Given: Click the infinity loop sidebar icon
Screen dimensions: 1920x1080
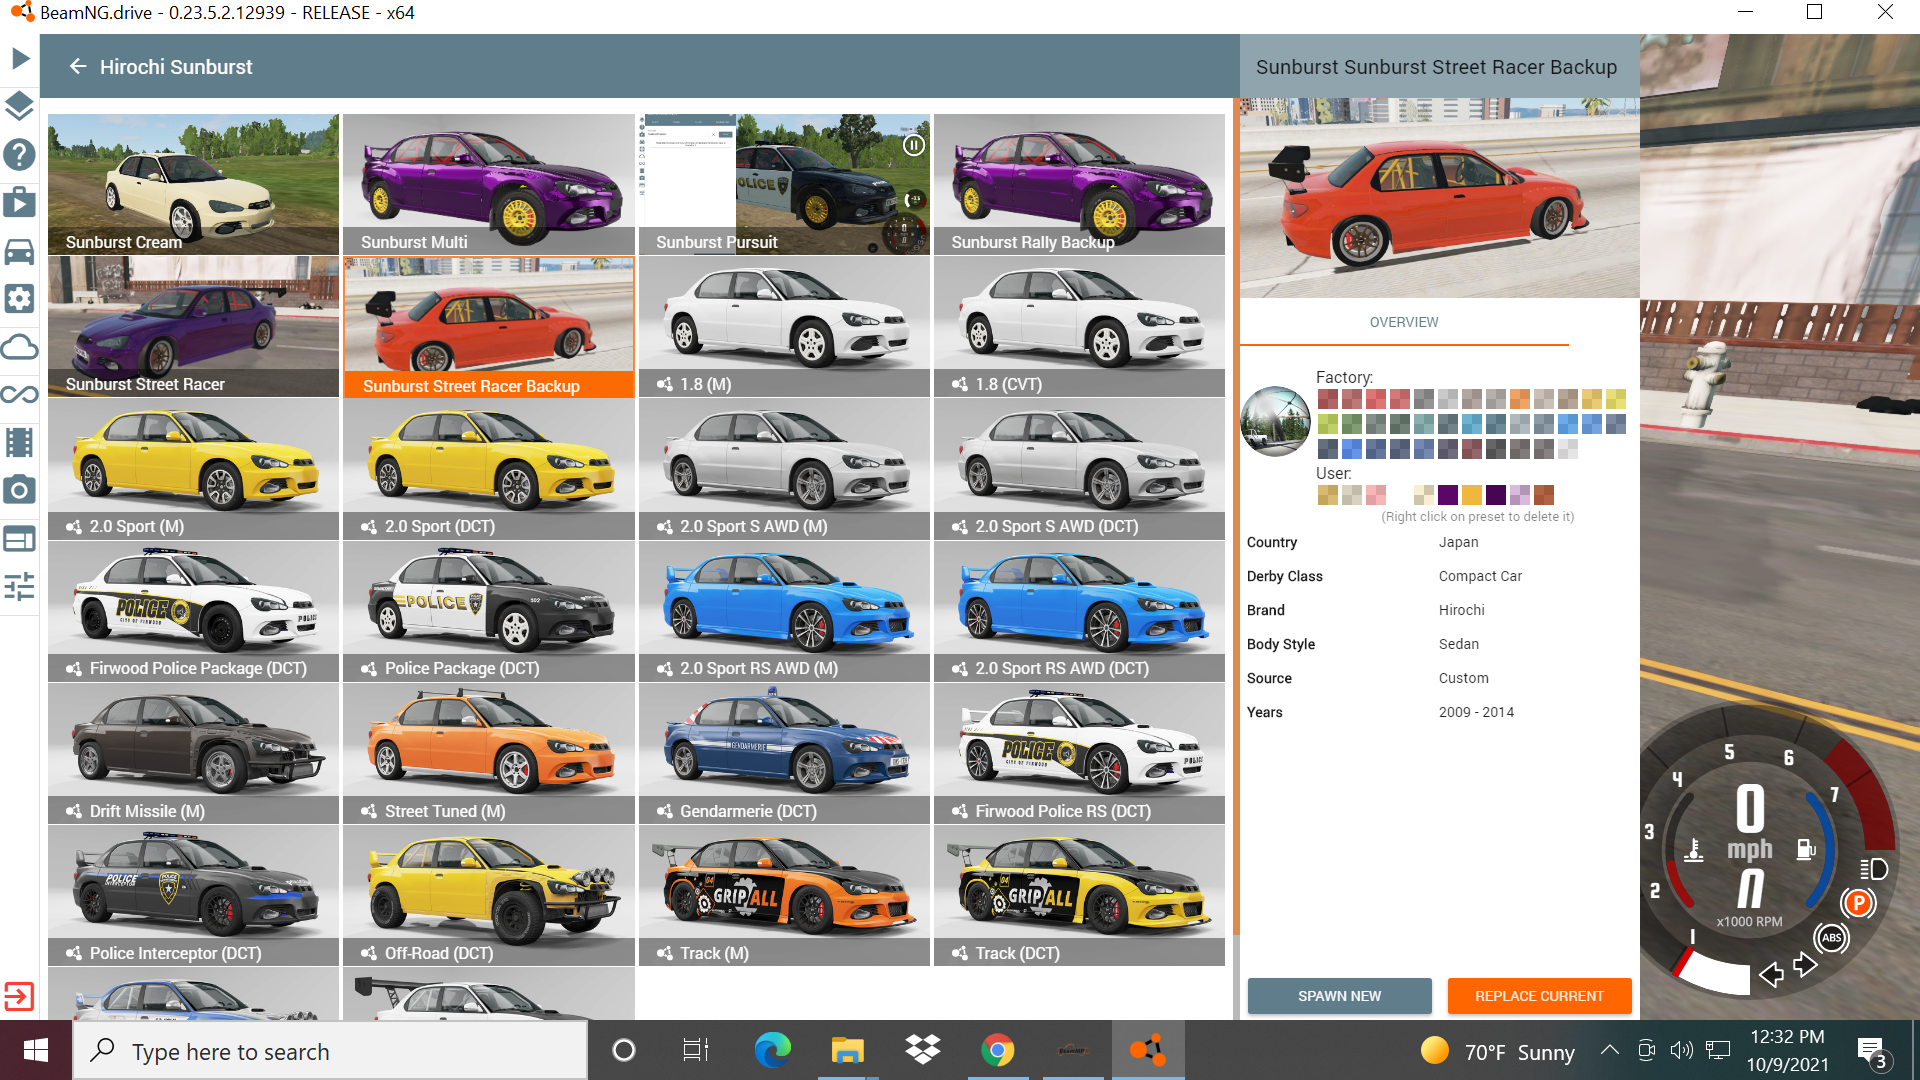Looking at the screenshot, I should click(20, 394).
